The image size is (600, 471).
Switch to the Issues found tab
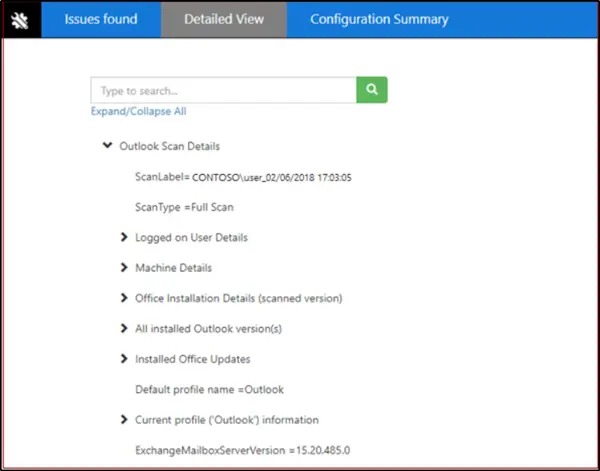pyautogui.click(x=101, y=20)
